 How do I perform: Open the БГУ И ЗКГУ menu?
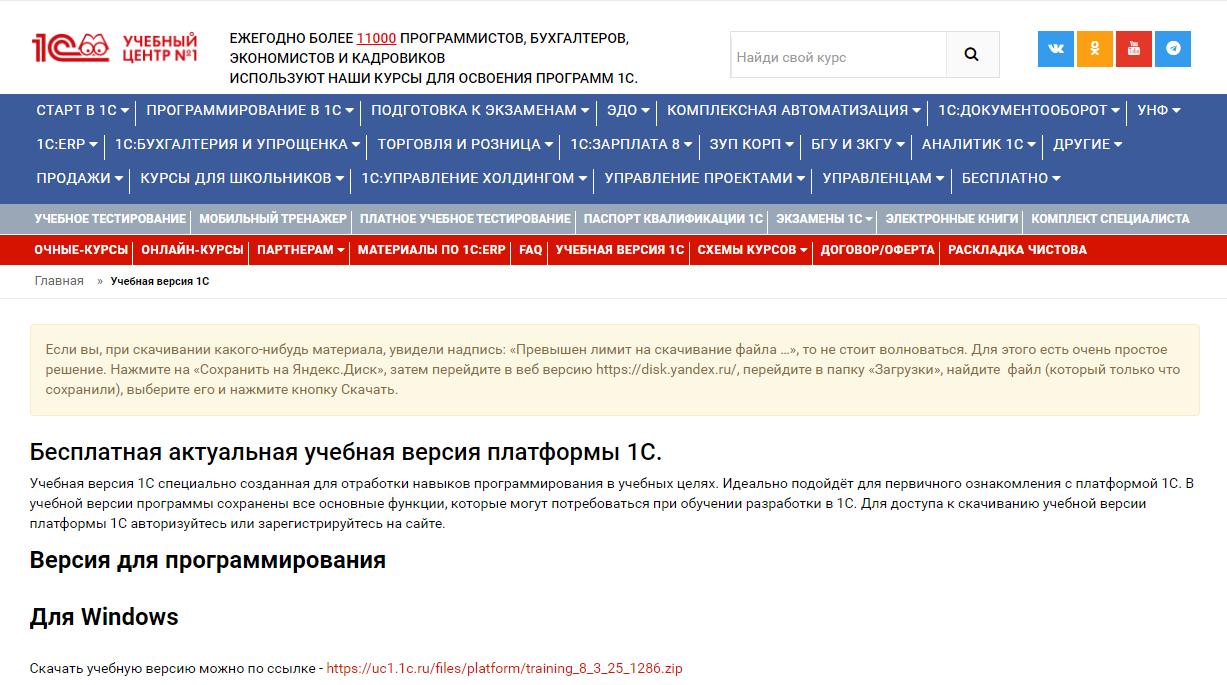pyautogui.click(x=858, y=144)
